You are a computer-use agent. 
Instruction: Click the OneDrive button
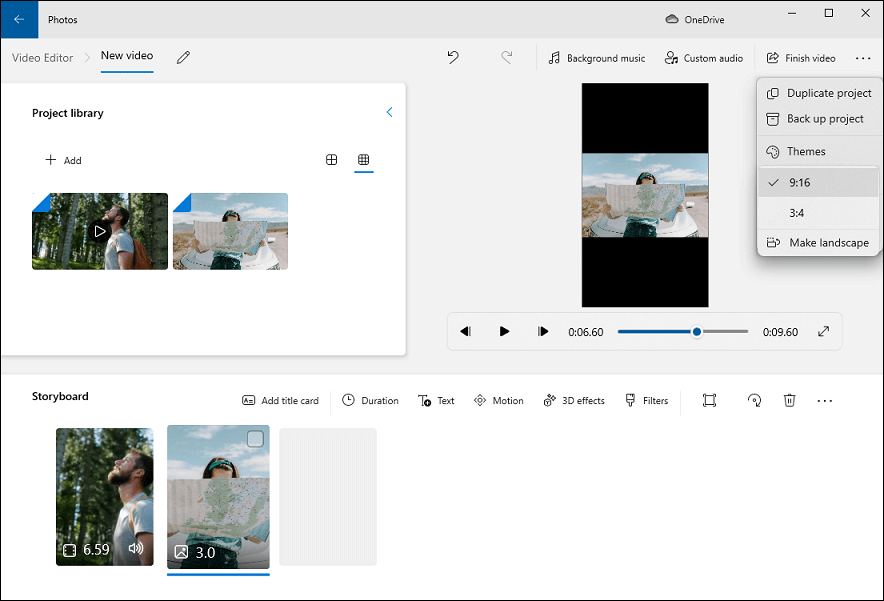(x=695, y=19)
